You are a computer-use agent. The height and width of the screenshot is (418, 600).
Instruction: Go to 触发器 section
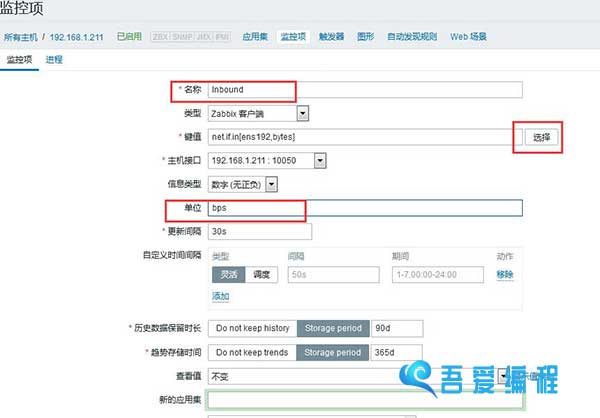(331, 37)
